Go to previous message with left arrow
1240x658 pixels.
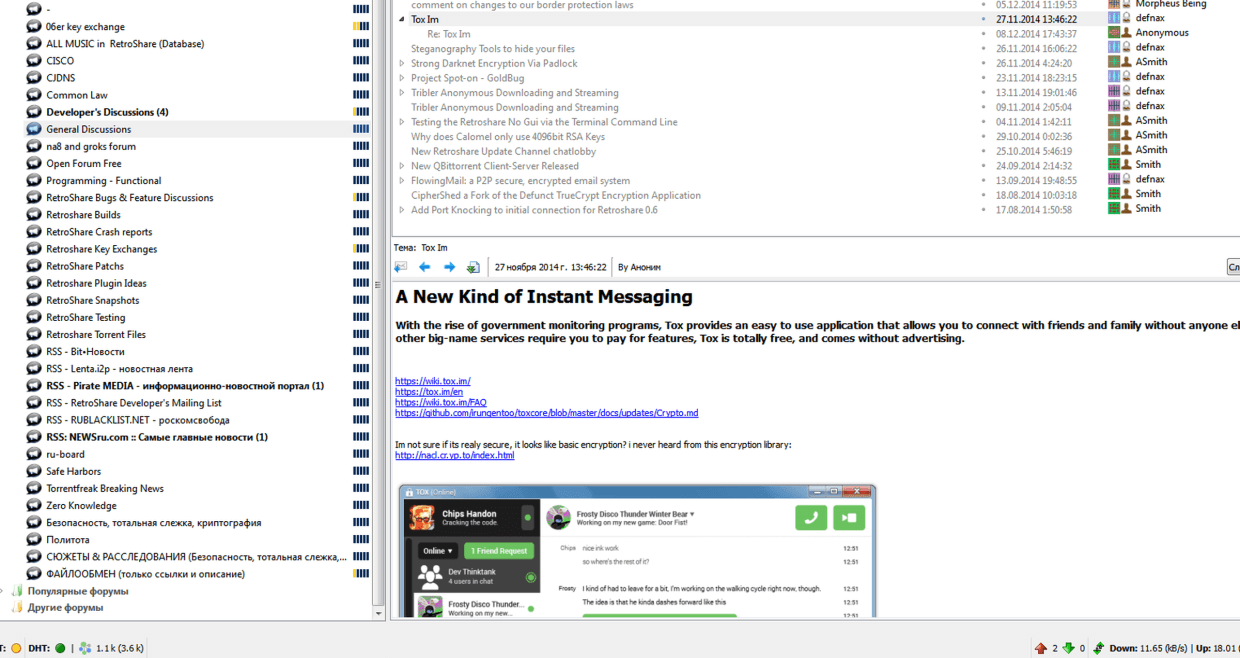[x=425, y=267]
